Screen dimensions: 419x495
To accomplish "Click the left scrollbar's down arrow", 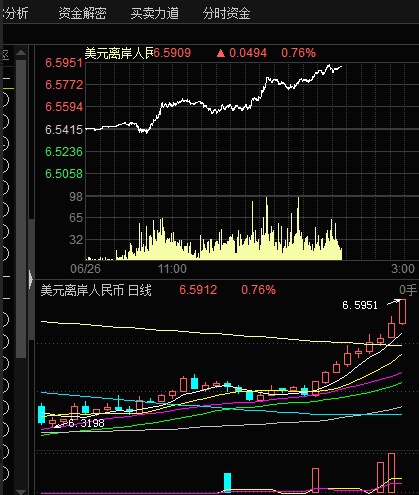I will 21,492.
